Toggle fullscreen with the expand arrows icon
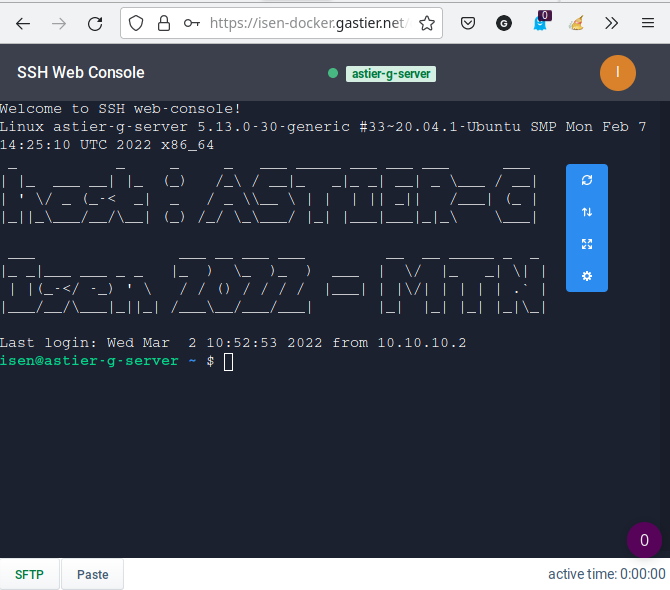The image size is (670, 590). point(587,244)
